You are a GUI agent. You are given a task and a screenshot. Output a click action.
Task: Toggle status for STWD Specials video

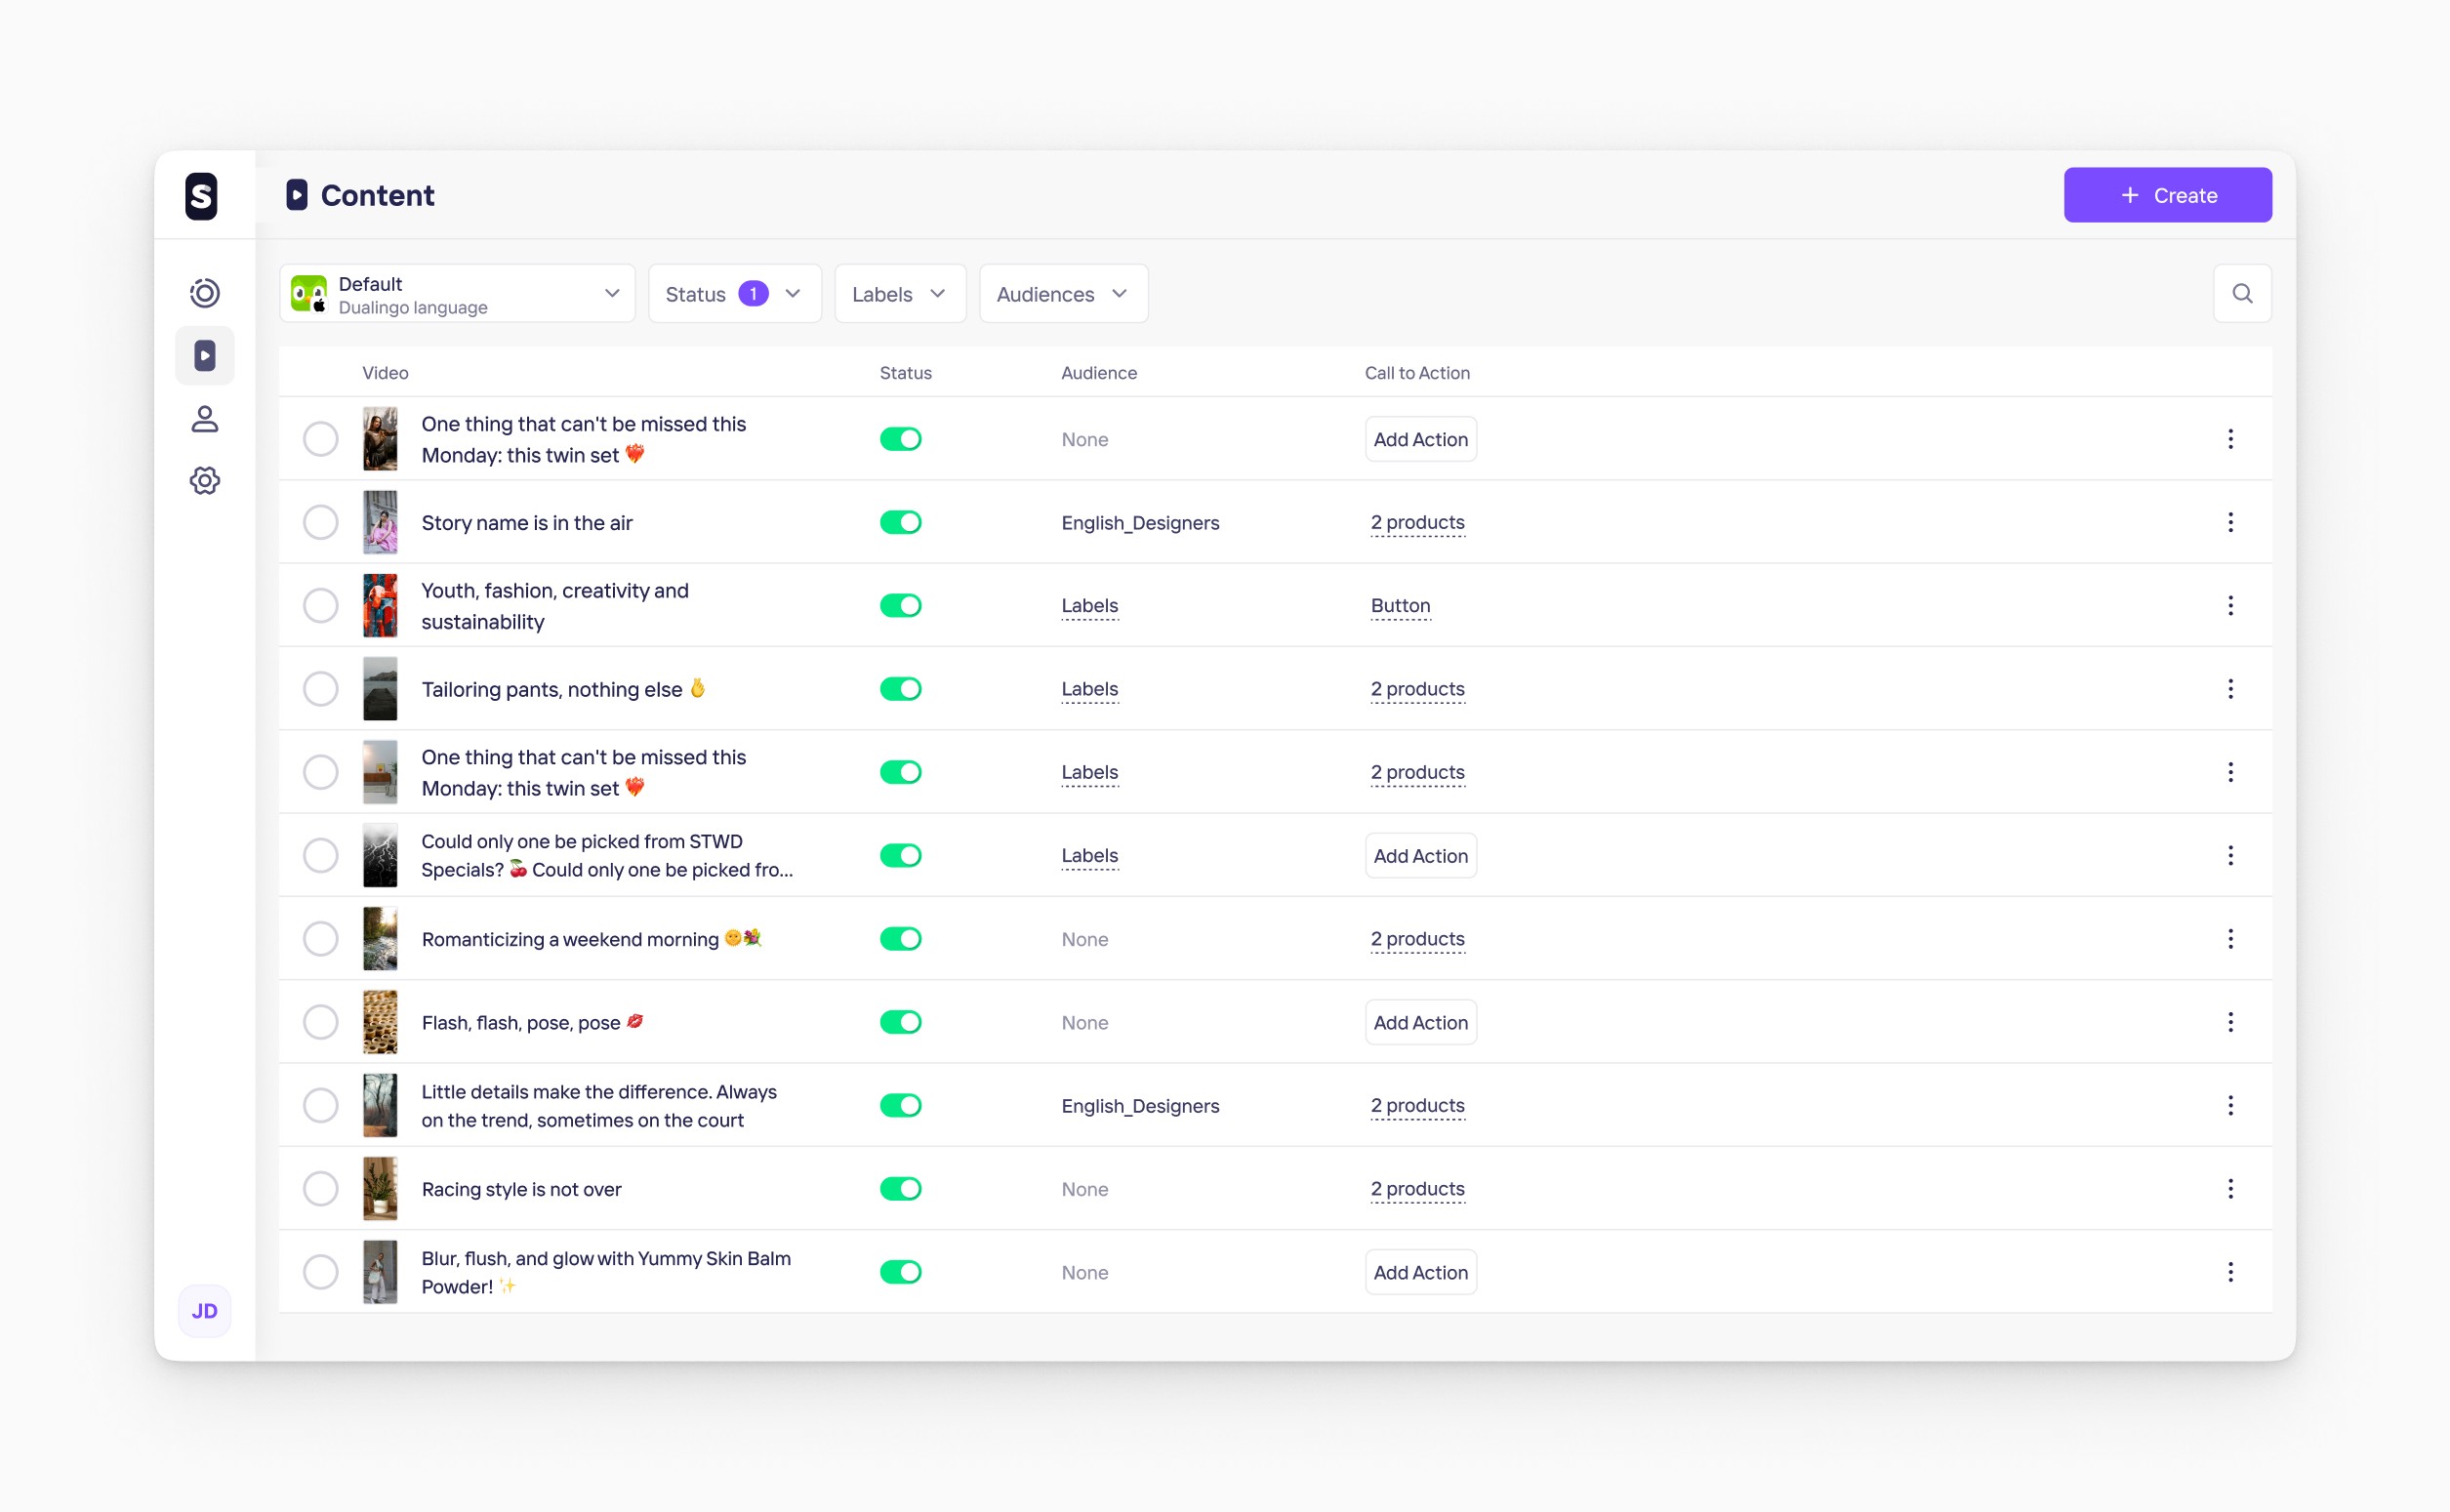pos(900,855)
